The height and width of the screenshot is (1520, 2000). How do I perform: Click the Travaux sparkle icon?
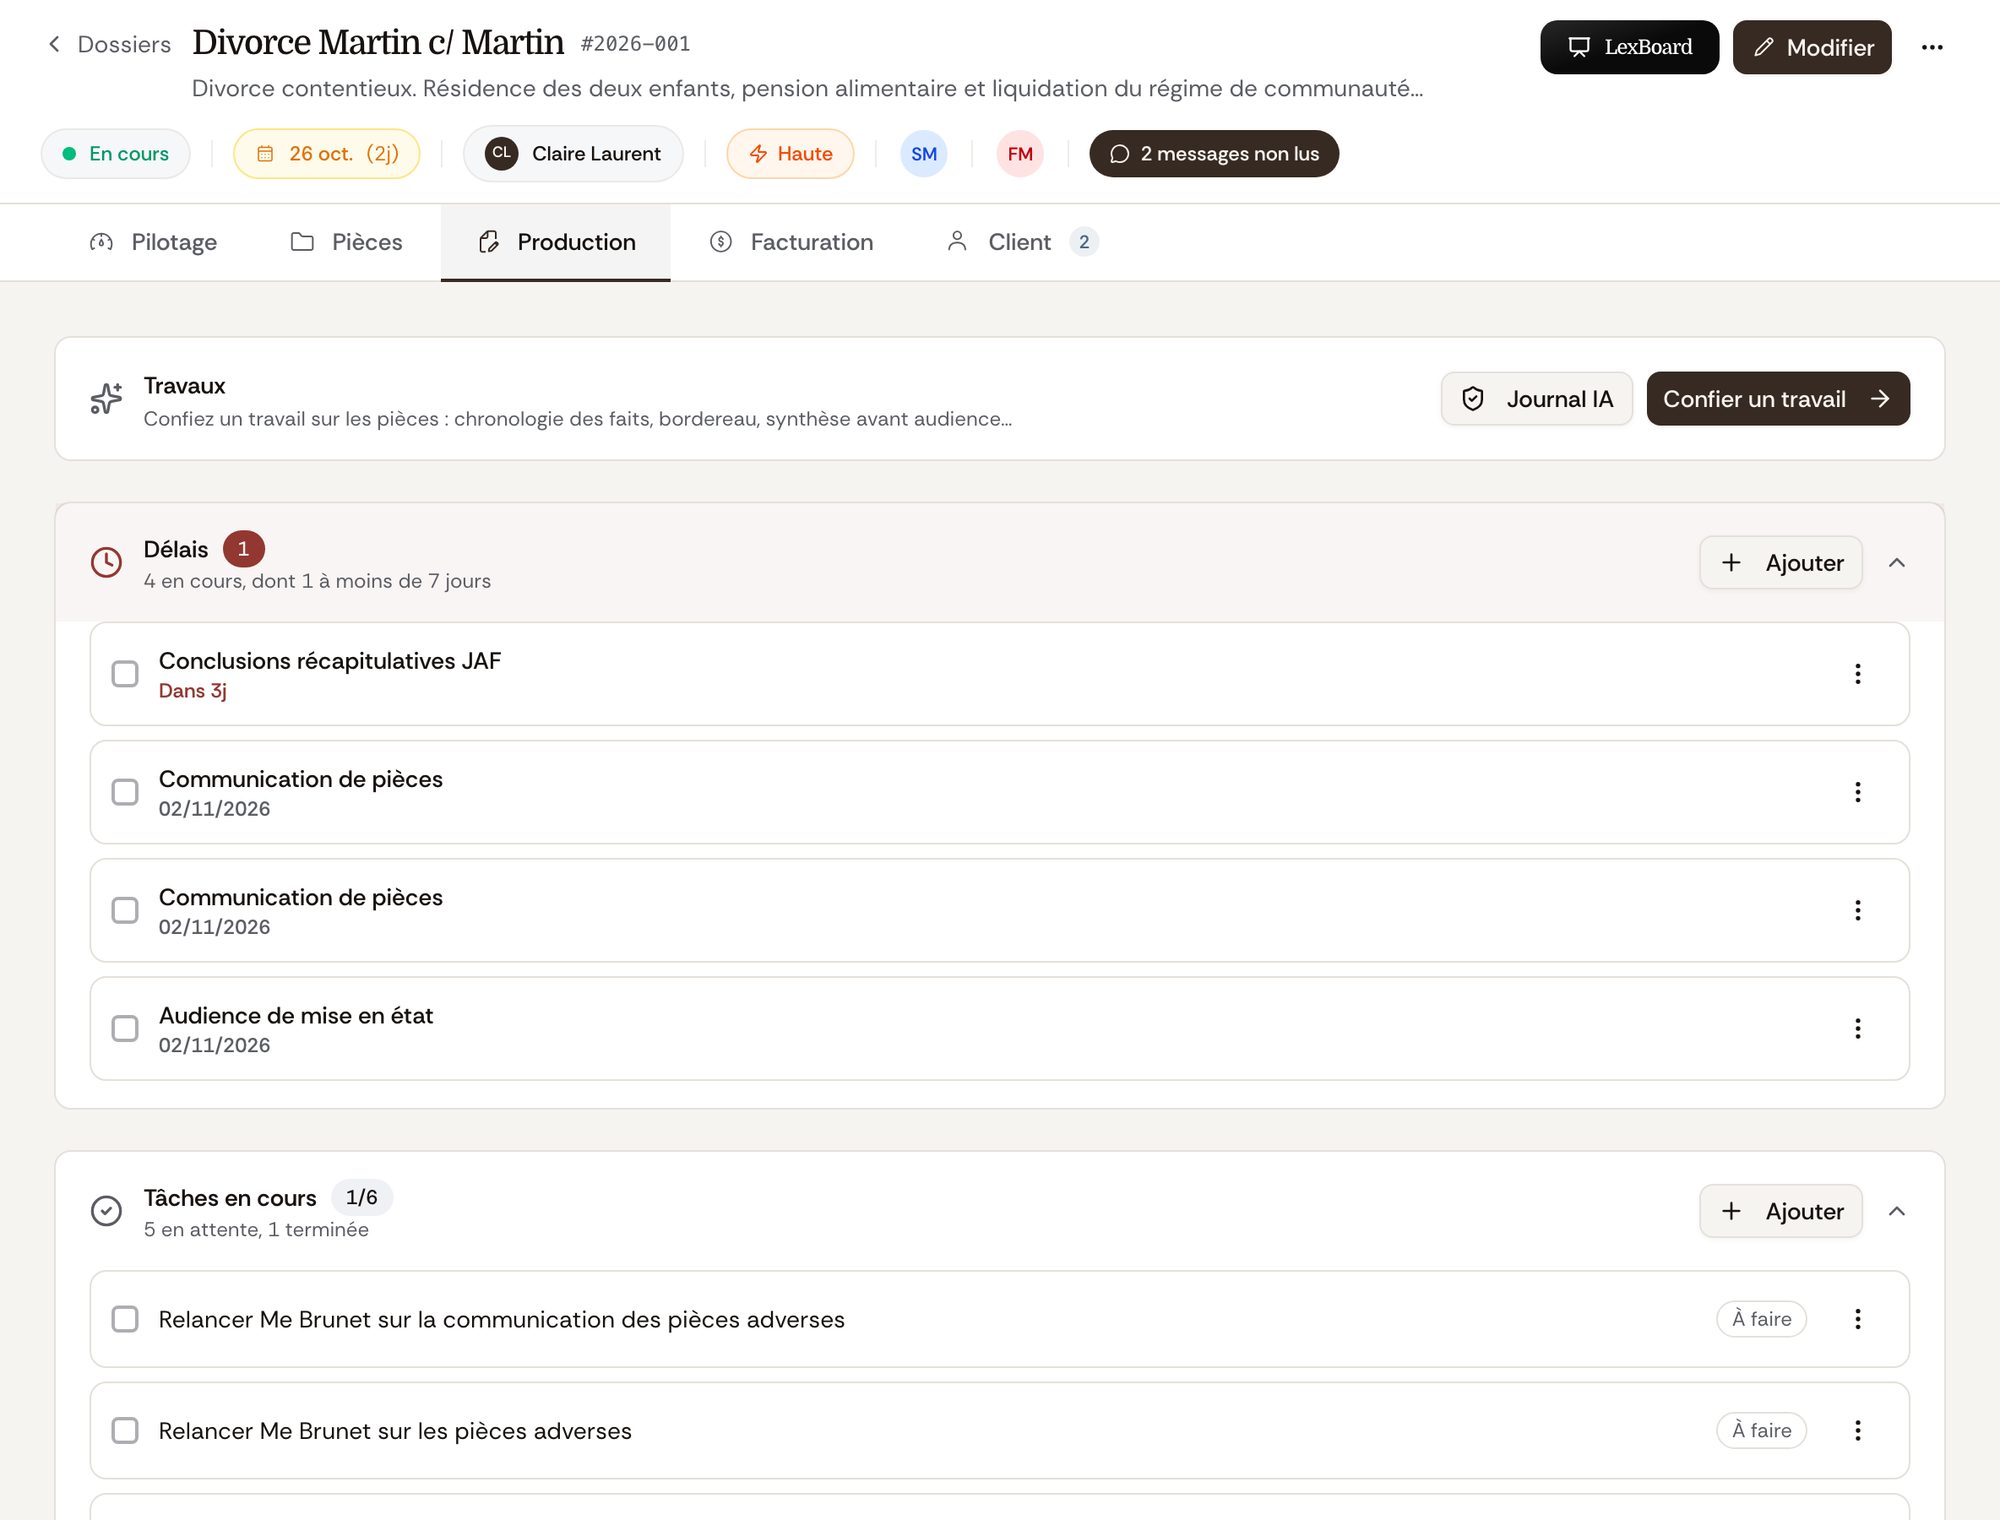click(x=106, y=398)
